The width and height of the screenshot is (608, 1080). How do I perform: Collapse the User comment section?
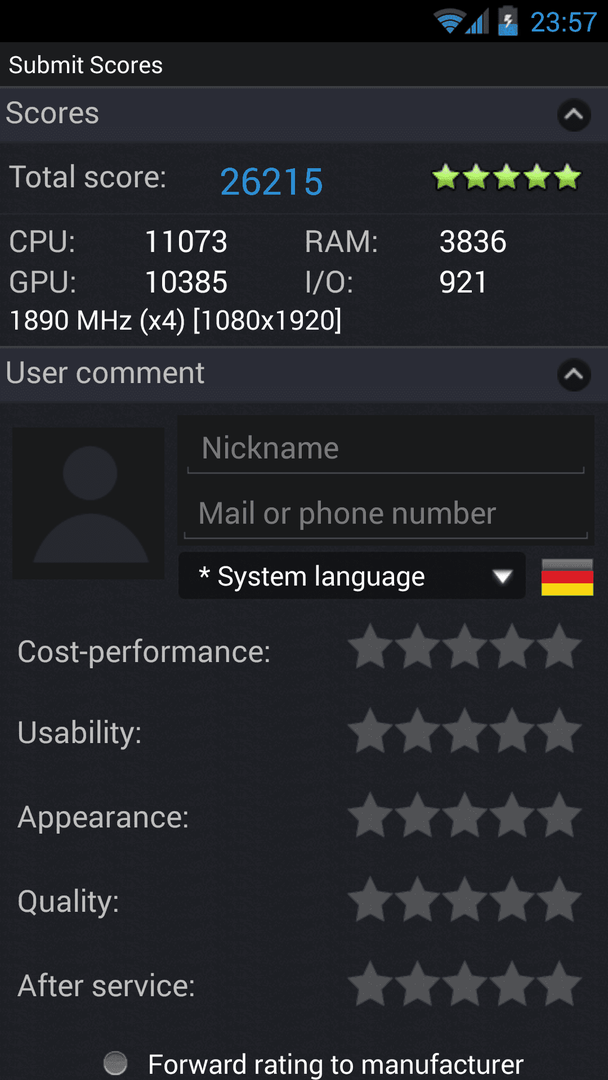[574, 375]
